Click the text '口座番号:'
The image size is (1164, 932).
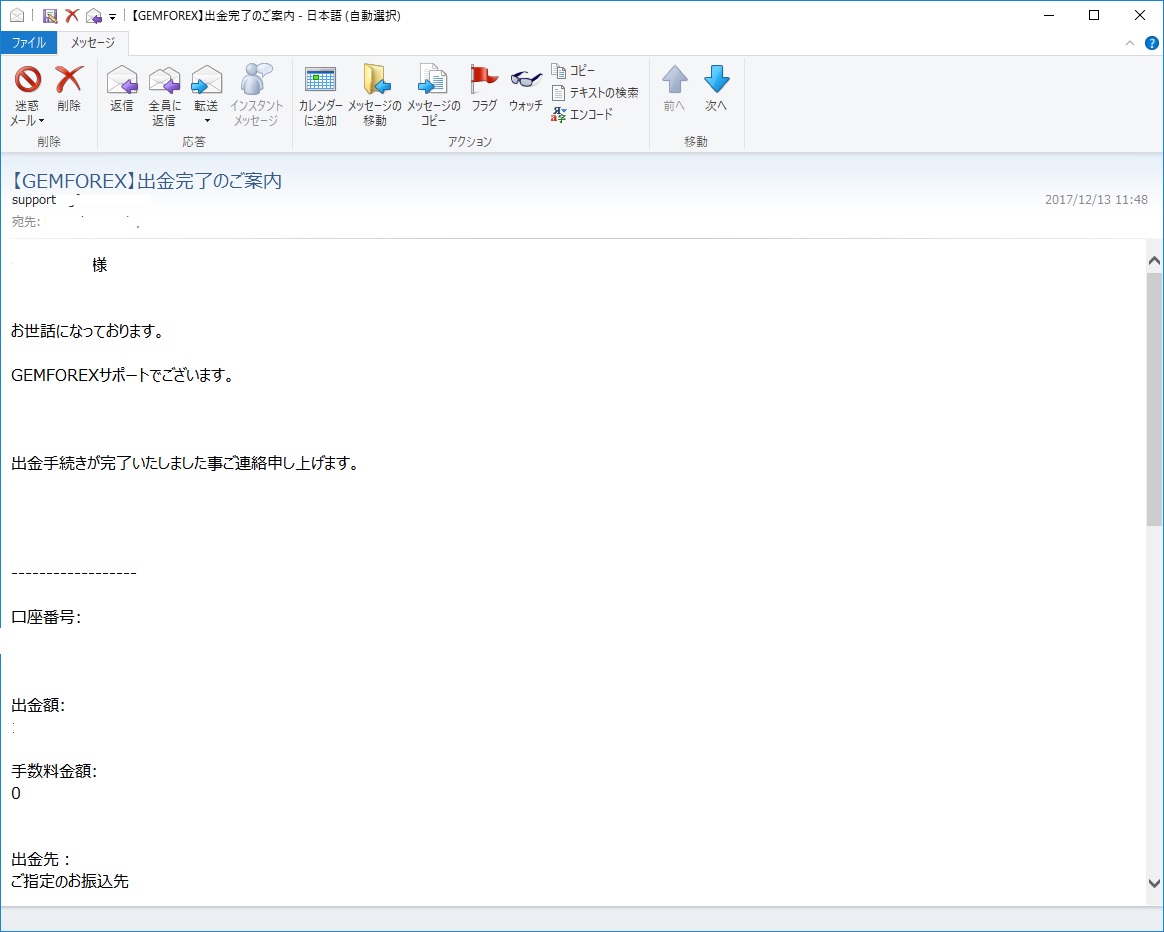click(x=46, y=618)
